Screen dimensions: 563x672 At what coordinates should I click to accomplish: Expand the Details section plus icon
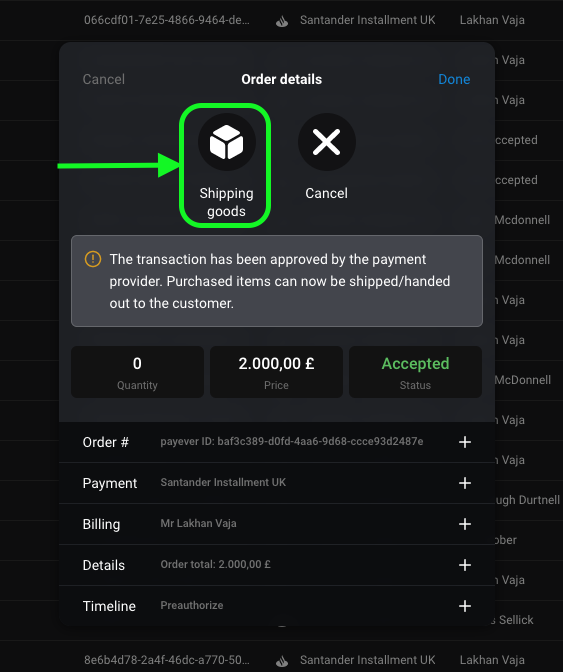pyautogui.click(x=465, y=565)
